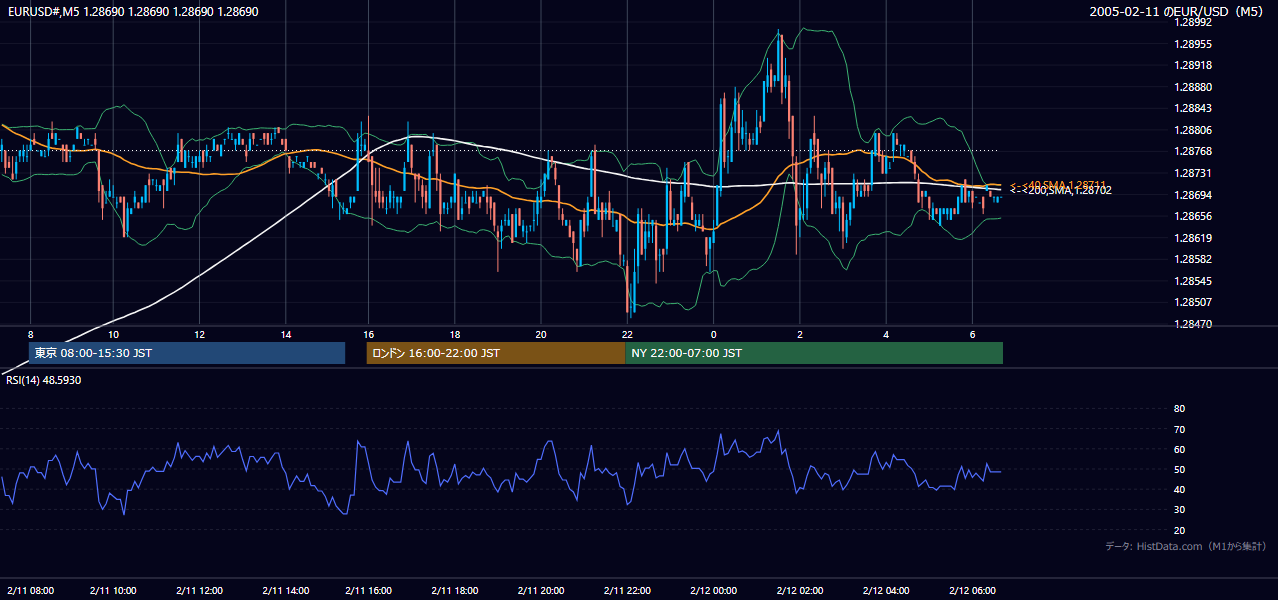Click the 2/11 20:00 bottom time label
The image size is (1278, 600).
[x=541, y=590]
